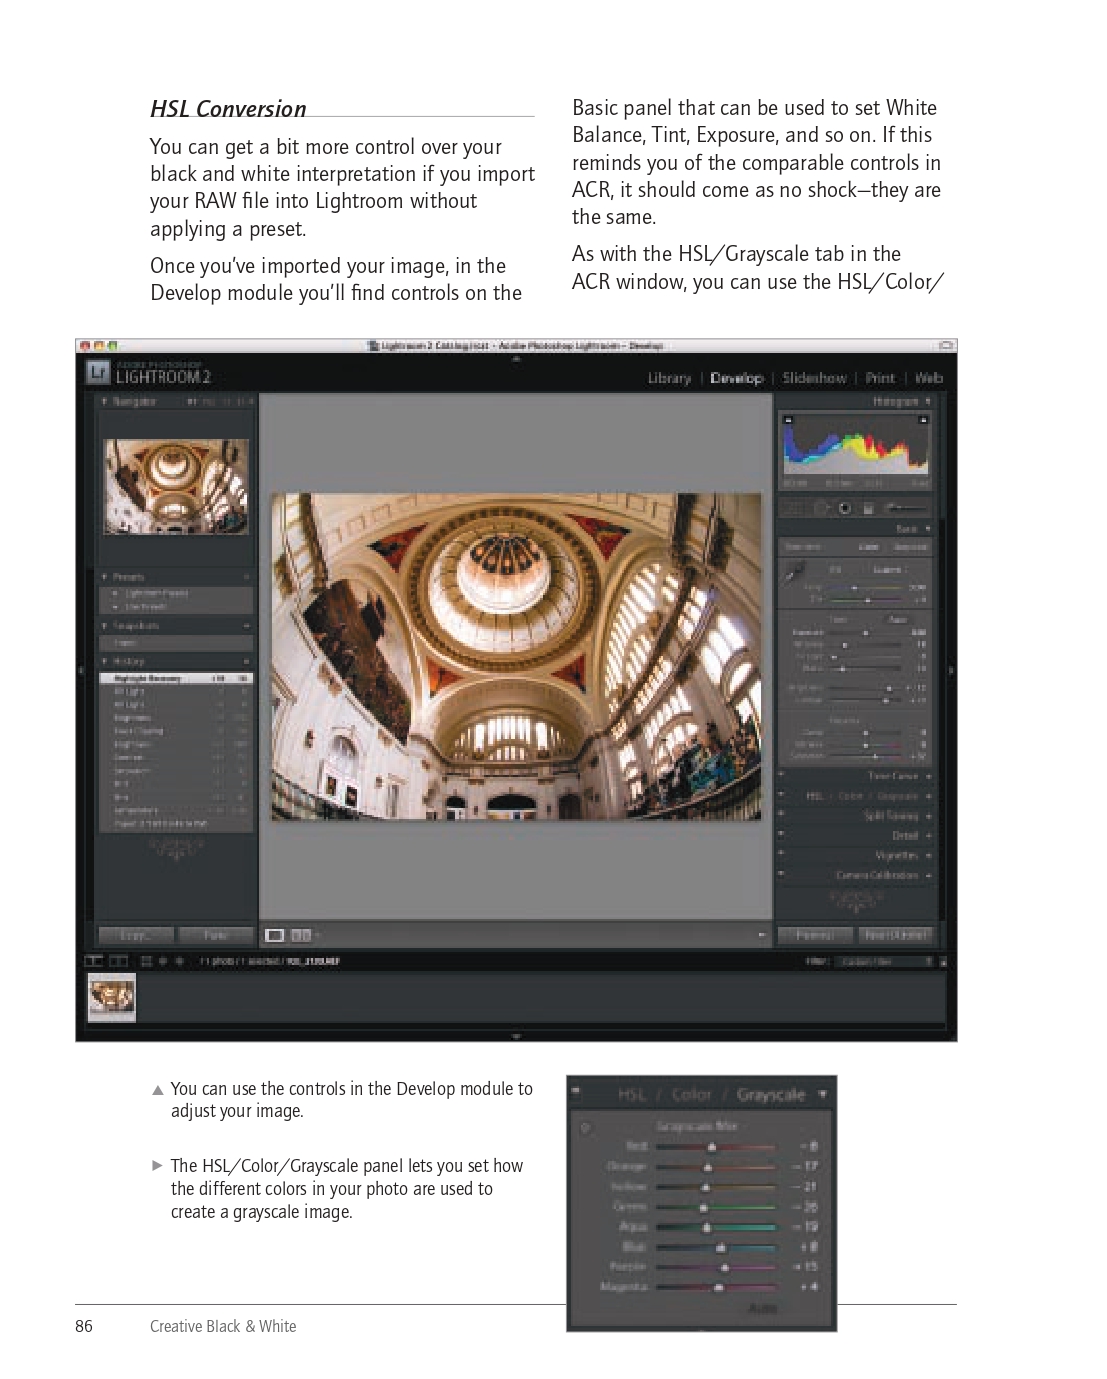Select the graduated filter tool
This screenshot has width=1107, height=1379.
(x=868, y=508)
